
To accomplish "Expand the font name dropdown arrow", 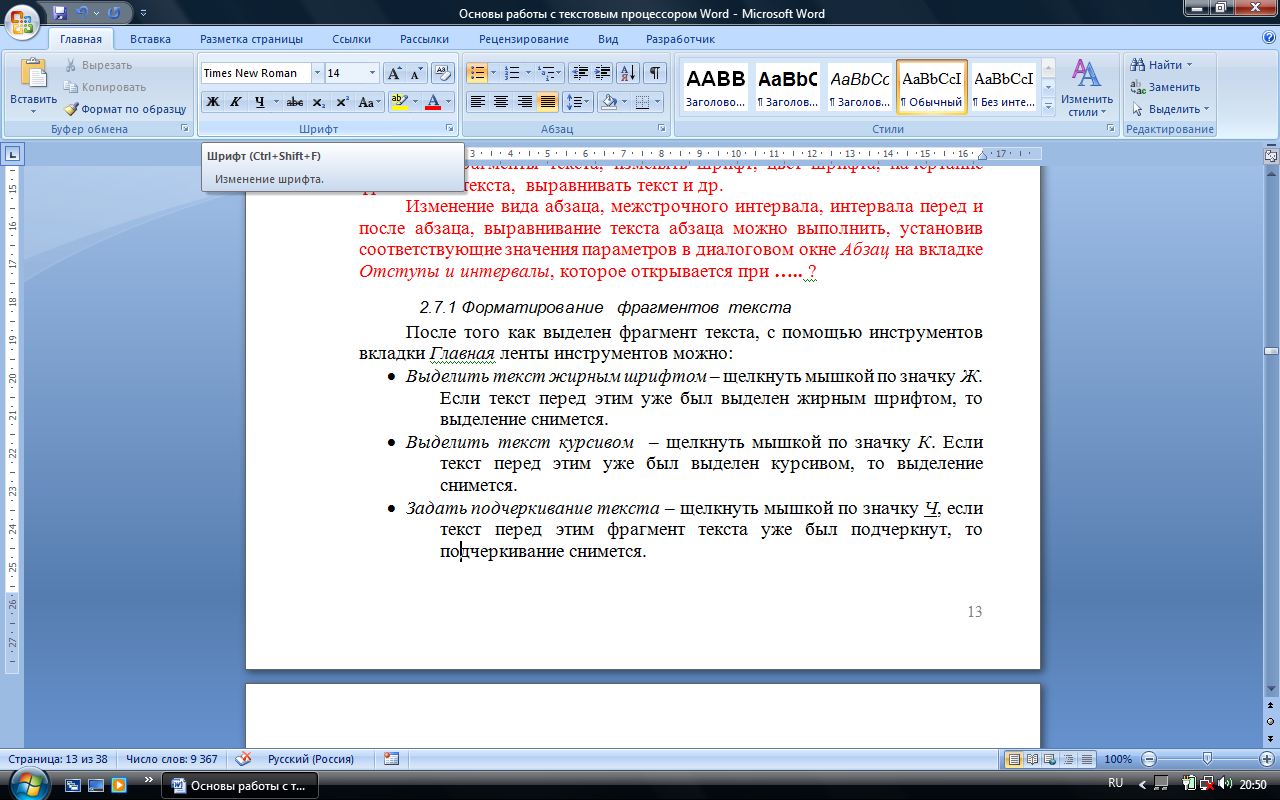I will tap(318, 73).
